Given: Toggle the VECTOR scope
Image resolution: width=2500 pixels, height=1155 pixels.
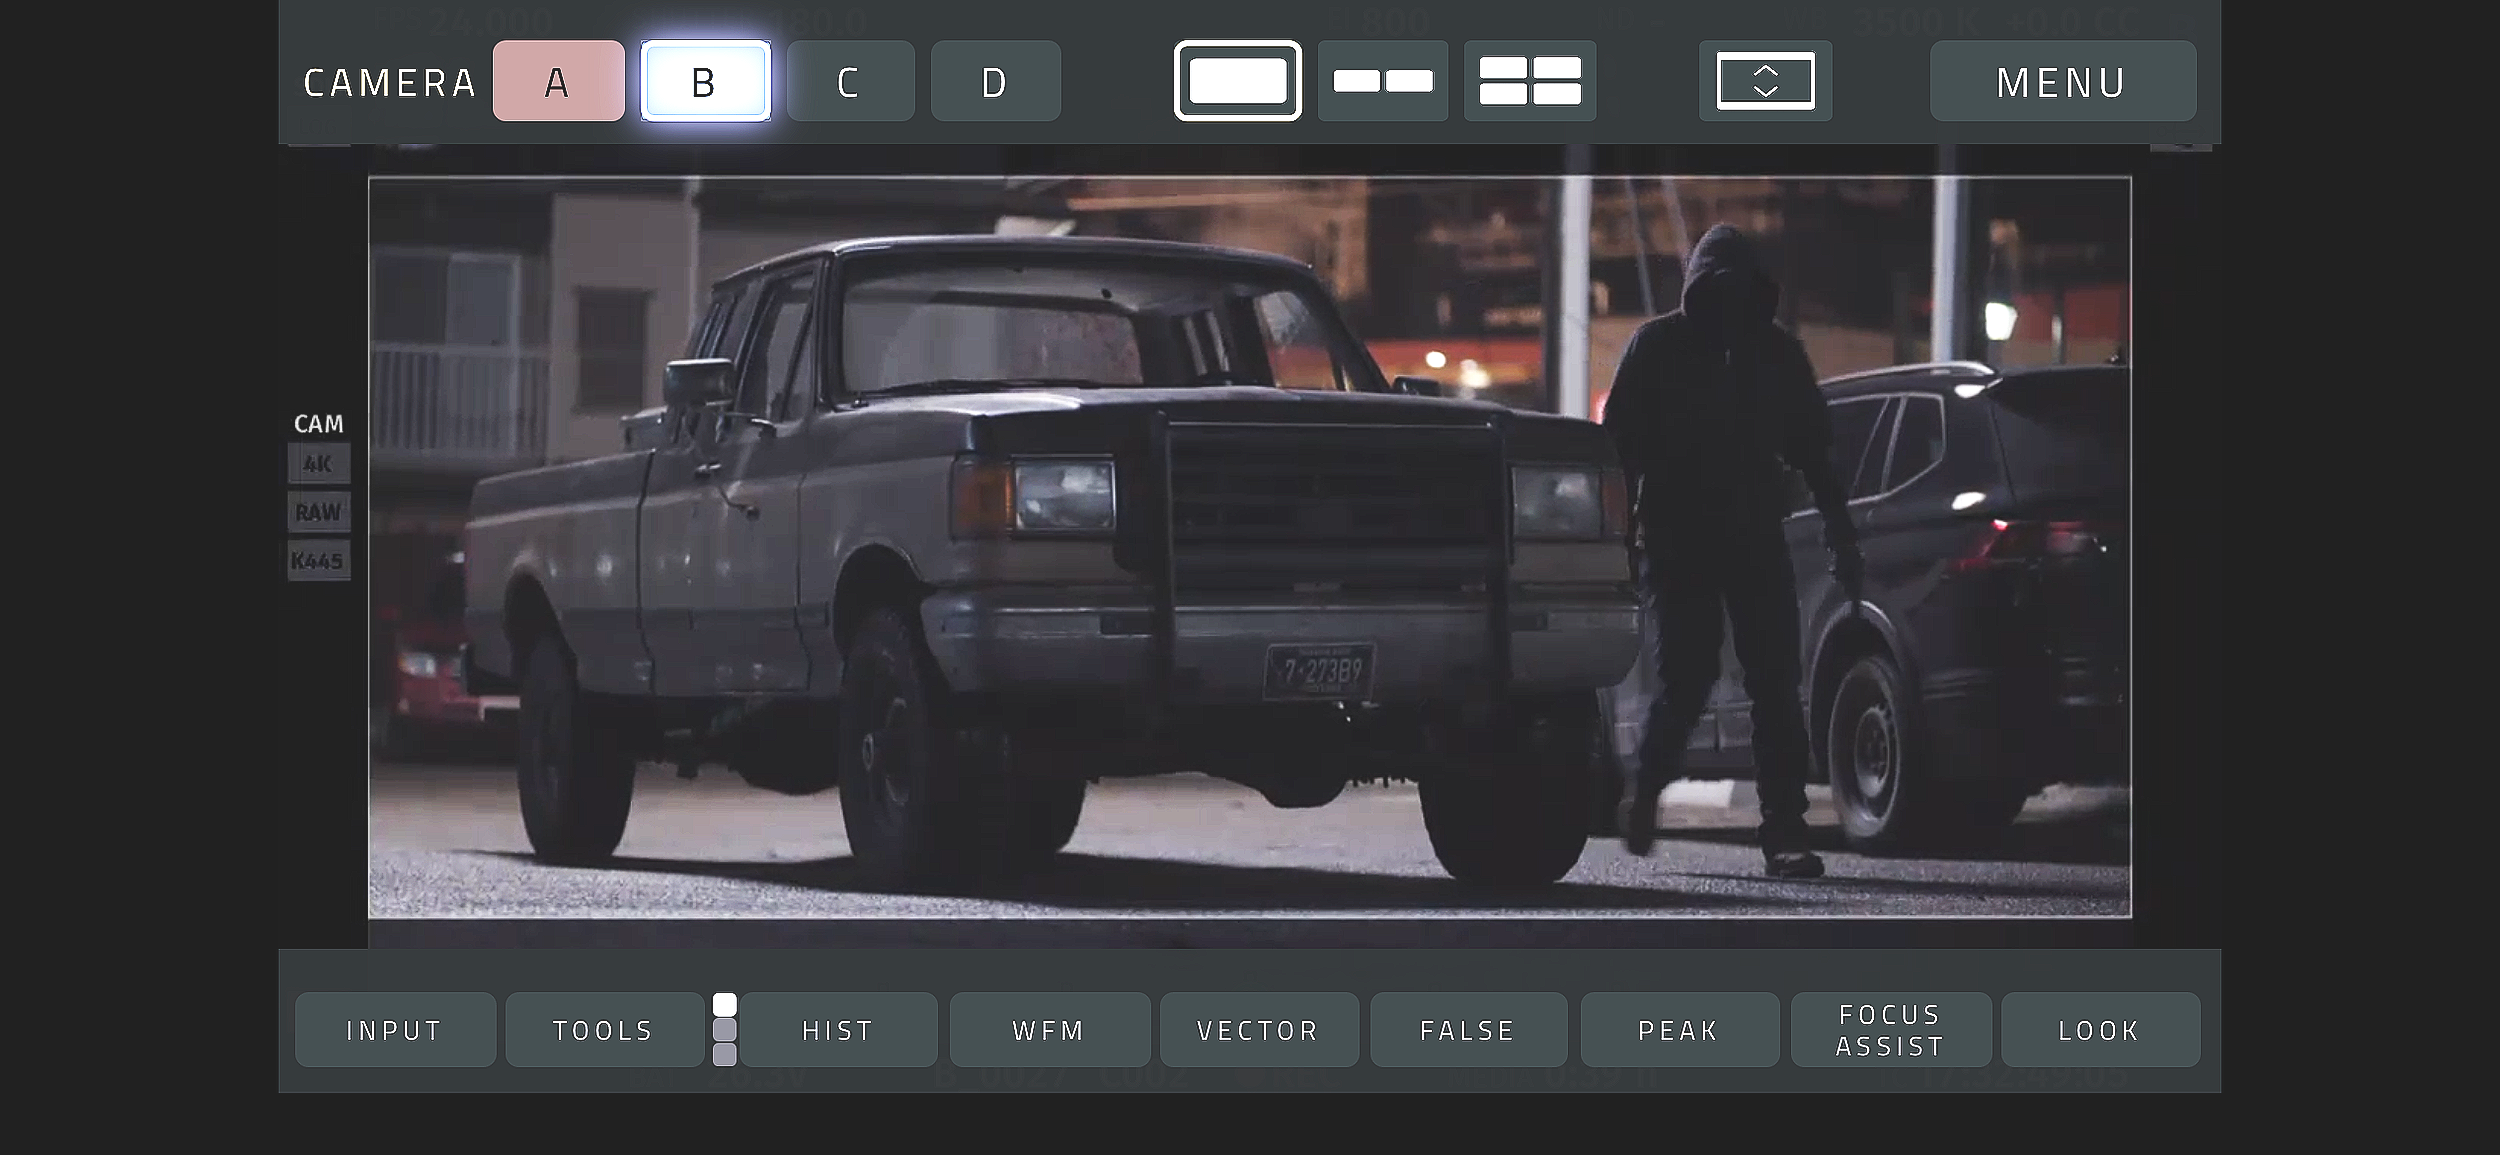Looking at the screenshot, I should [1258, 1030].
